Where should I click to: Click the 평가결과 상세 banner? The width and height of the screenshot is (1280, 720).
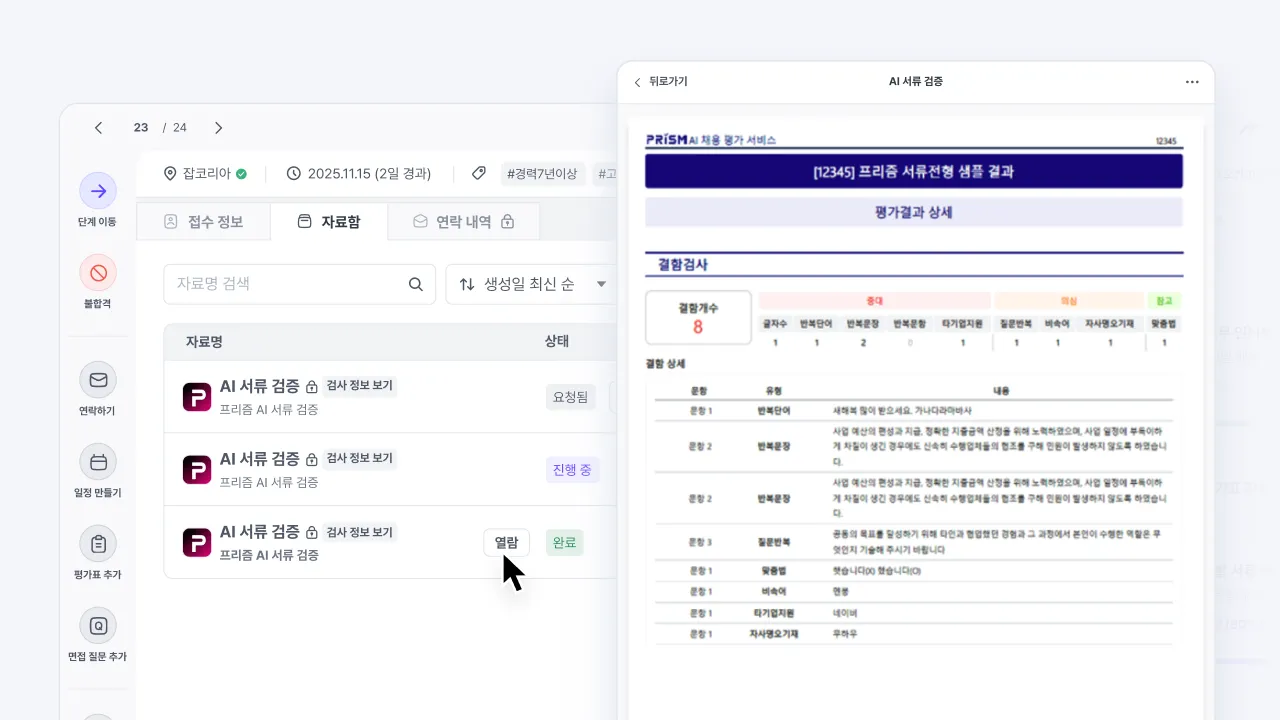(914, 212)
